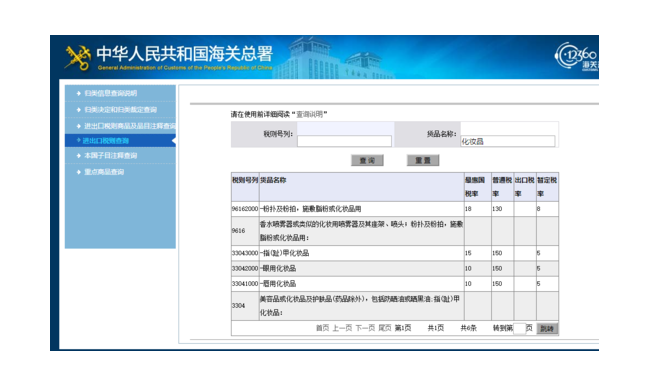Go to last page via 尾页
The width and height of the screenshot is (666, 373).
click(385, 328)
